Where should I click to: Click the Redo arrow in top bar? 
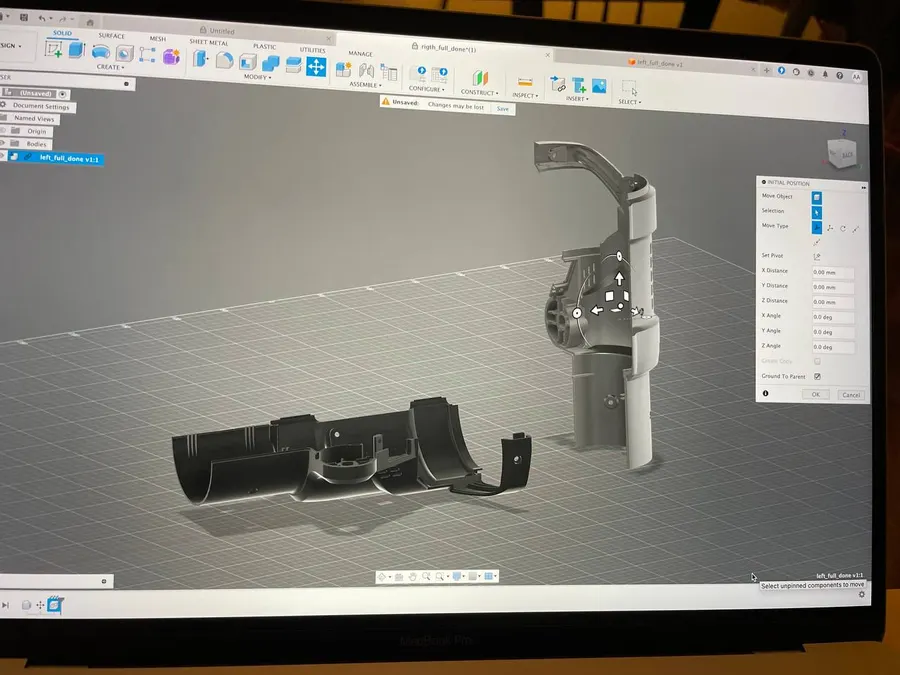click(63, 20)
